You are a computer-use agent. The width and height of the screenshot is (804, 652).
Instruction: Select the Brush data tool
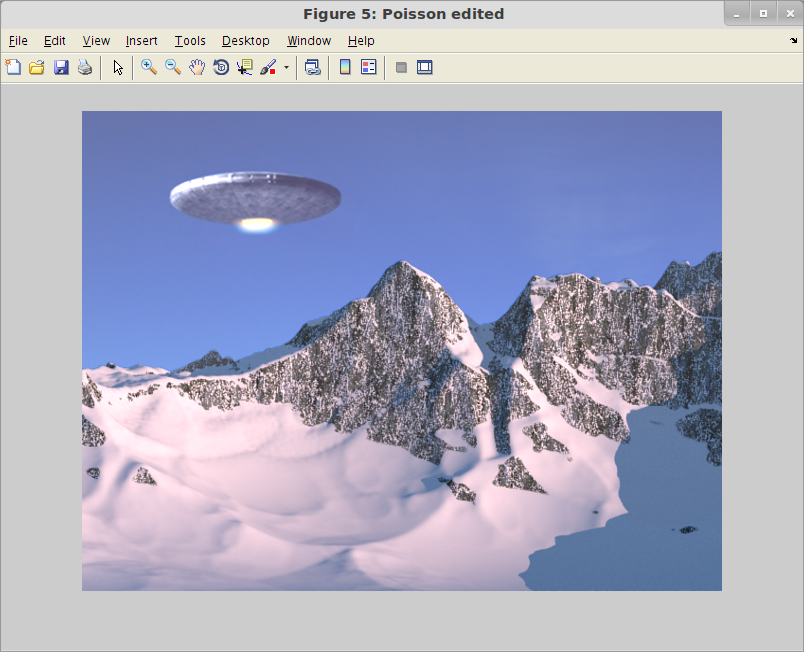tap(268, 67)
